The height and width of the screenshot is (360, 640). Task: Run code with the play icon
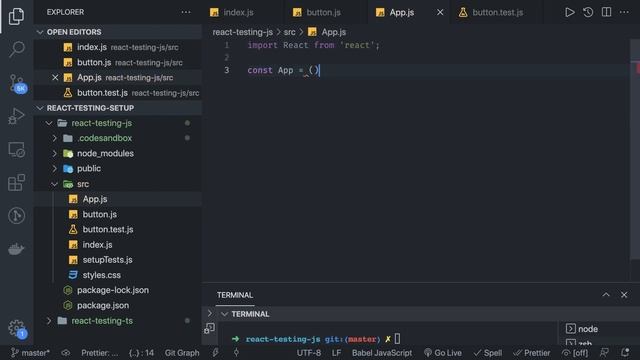(570, 12)
